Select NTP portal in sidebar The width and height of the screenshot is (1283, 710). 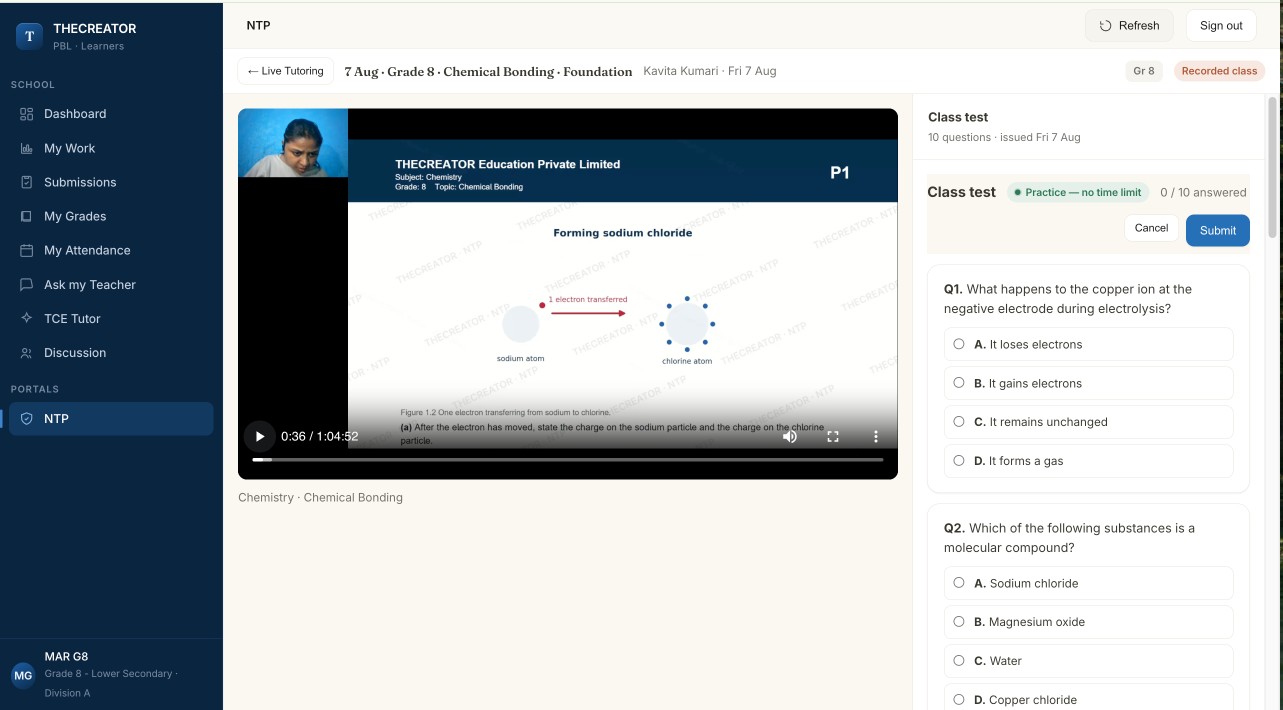click(x=111, y=419)
